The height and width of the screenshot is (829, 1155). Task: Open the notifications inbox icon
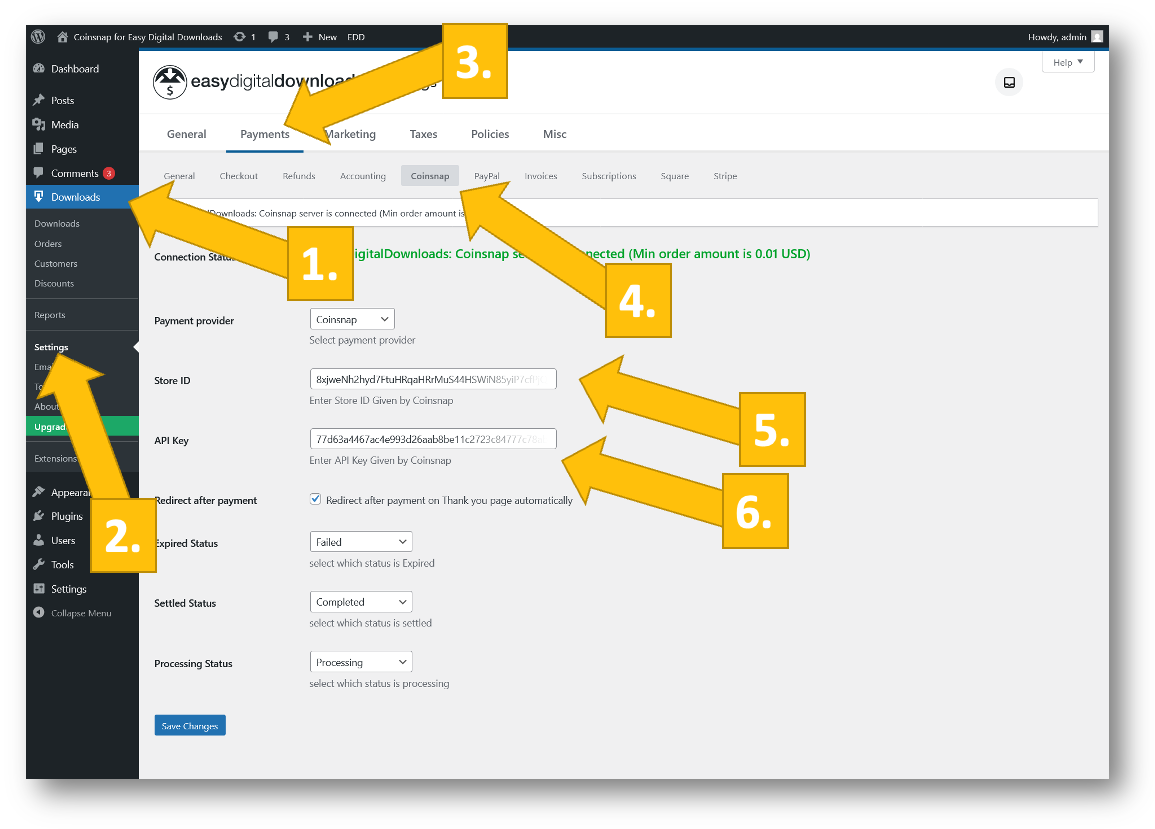(x=1009, y=83)
